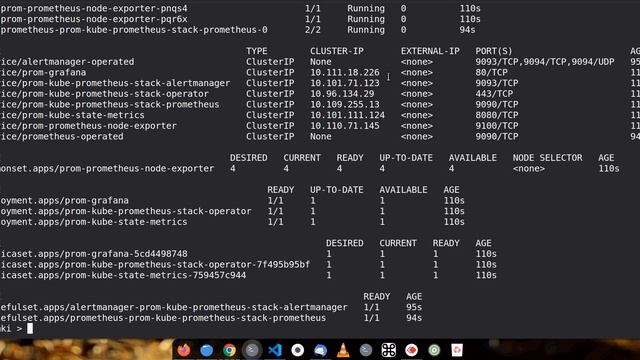640x360 pixels.
Task: Select cluster IP 10.109.255.13
Action: (344, 104)
